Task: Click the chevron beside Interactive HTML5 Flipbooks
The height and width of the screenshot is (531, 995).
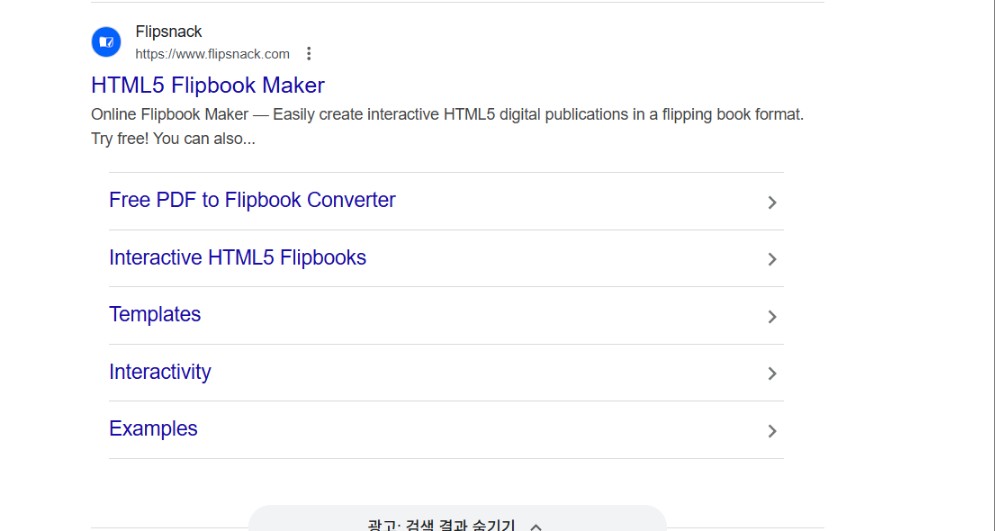Action: (771, 259)
